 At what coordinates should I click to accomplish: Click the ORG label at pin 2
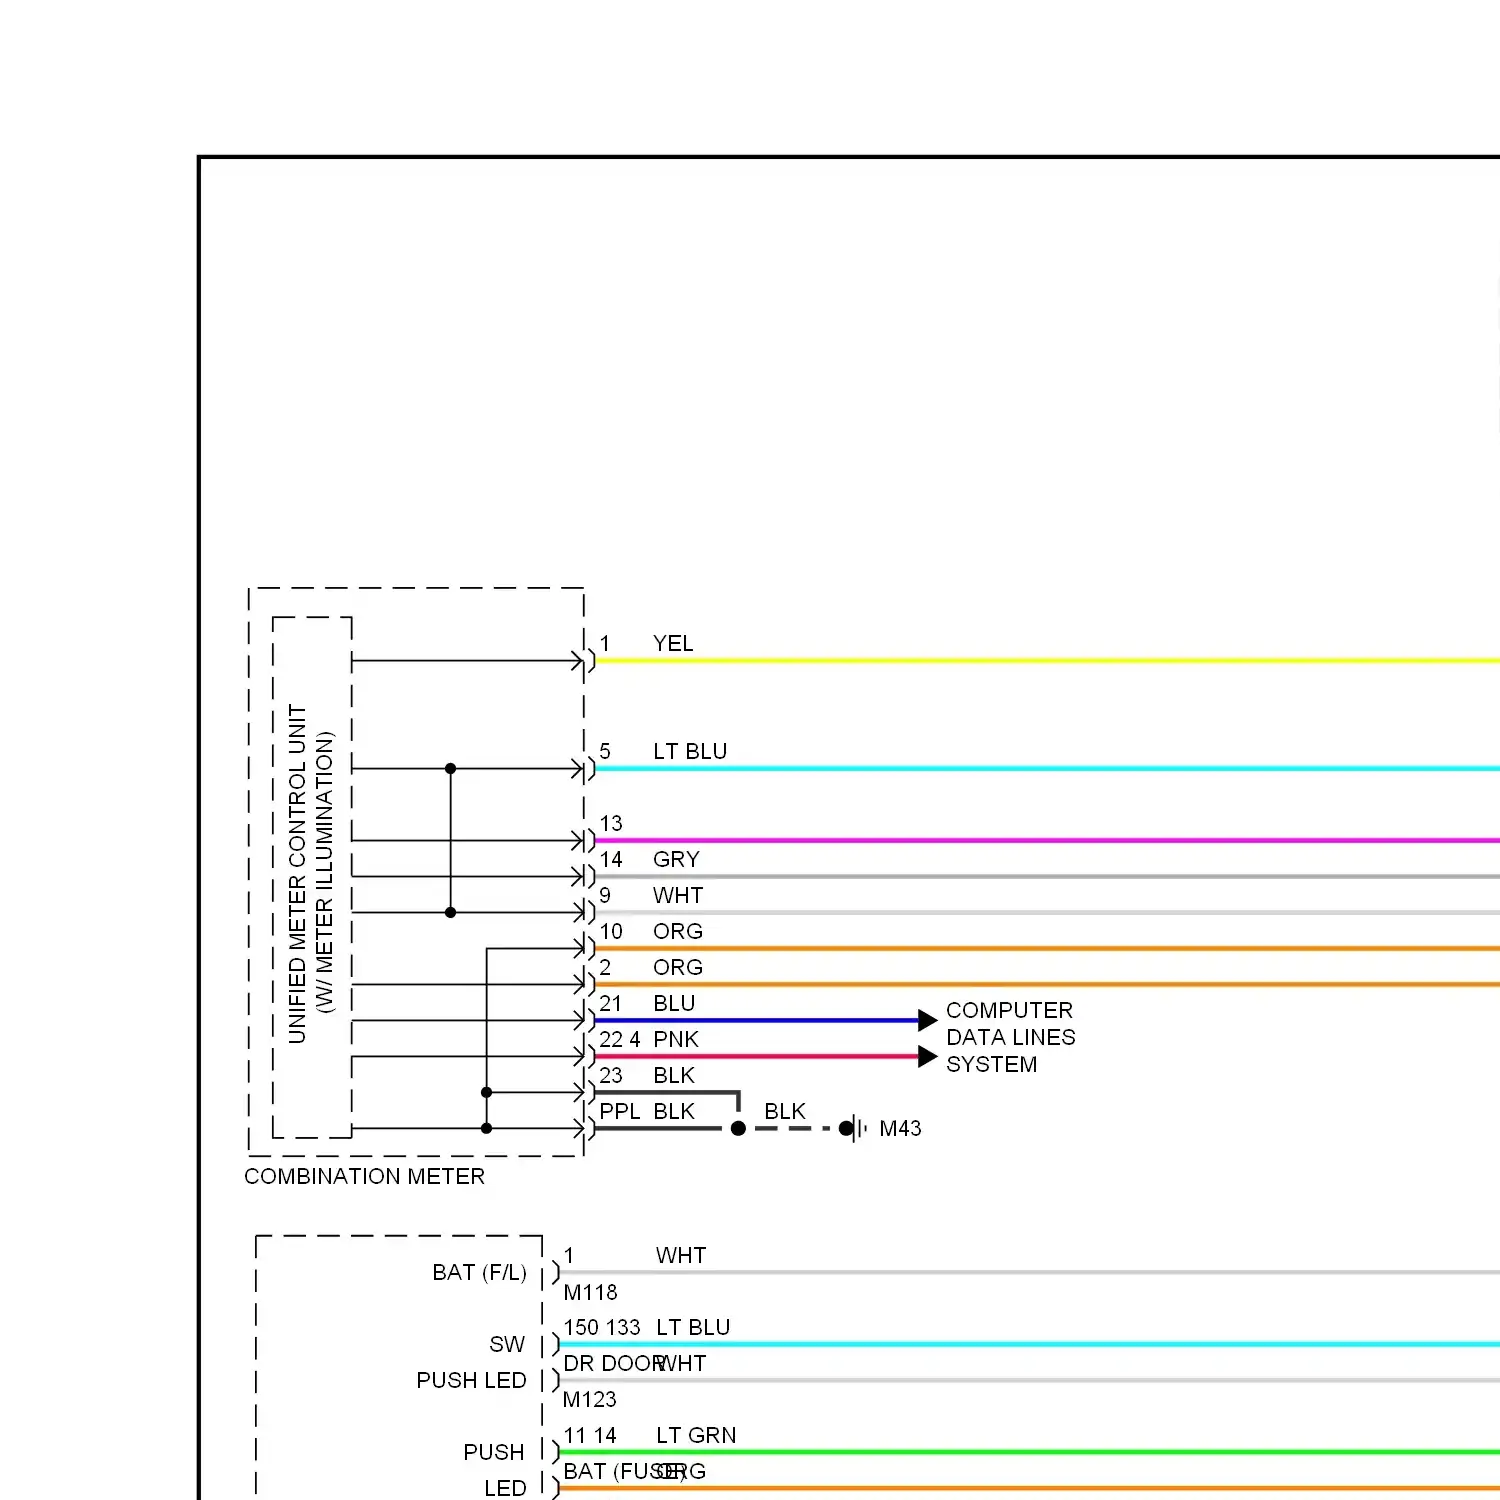pyautogui.click(x=678, y=967)
